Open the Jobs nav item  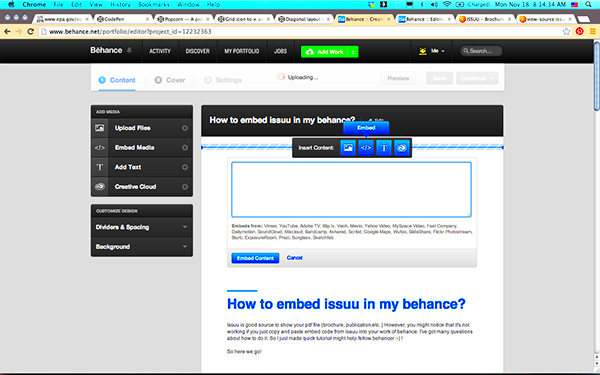280,51
